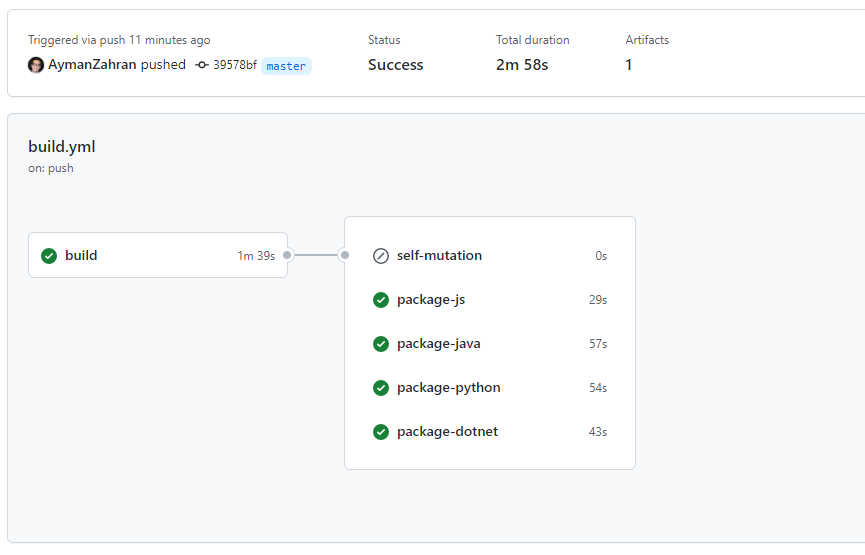Click the green checkmark beside package-java

click(x=380, y=344)
